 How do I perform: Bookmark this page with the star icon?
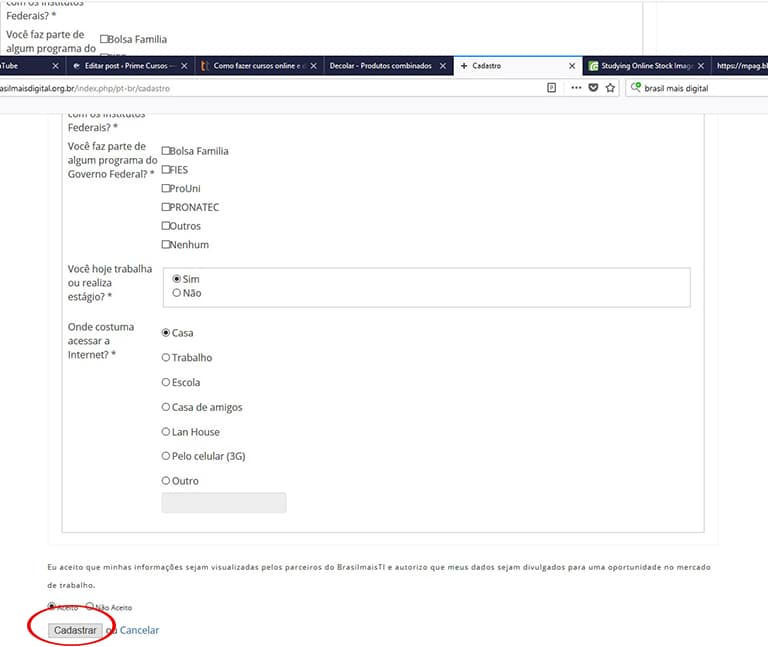coord(610,88)
